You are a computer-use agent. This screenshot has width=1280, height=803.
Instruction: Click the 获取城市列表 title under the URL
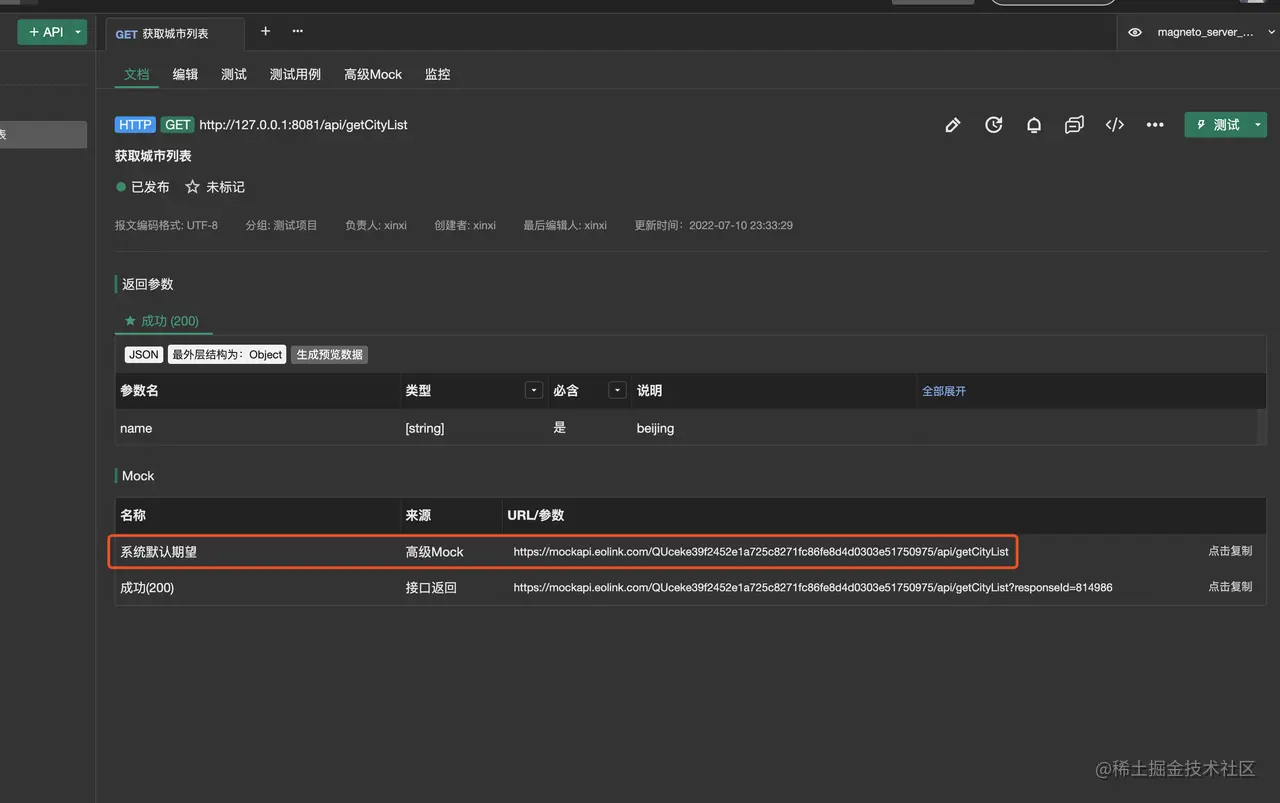(153, 156)
